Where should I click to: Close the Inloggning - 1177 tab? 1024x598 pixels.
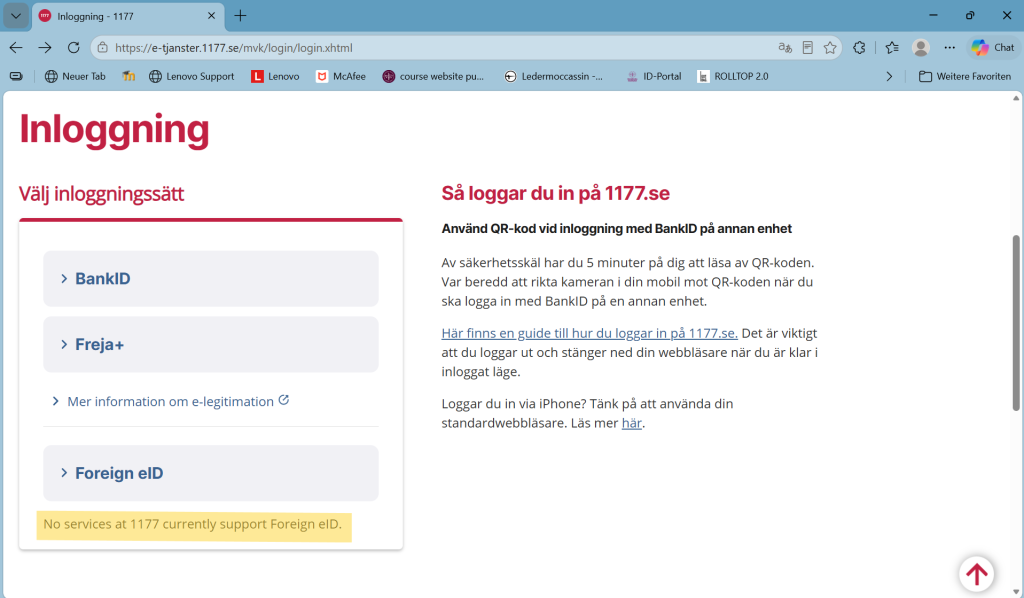(x=212, y=16)
